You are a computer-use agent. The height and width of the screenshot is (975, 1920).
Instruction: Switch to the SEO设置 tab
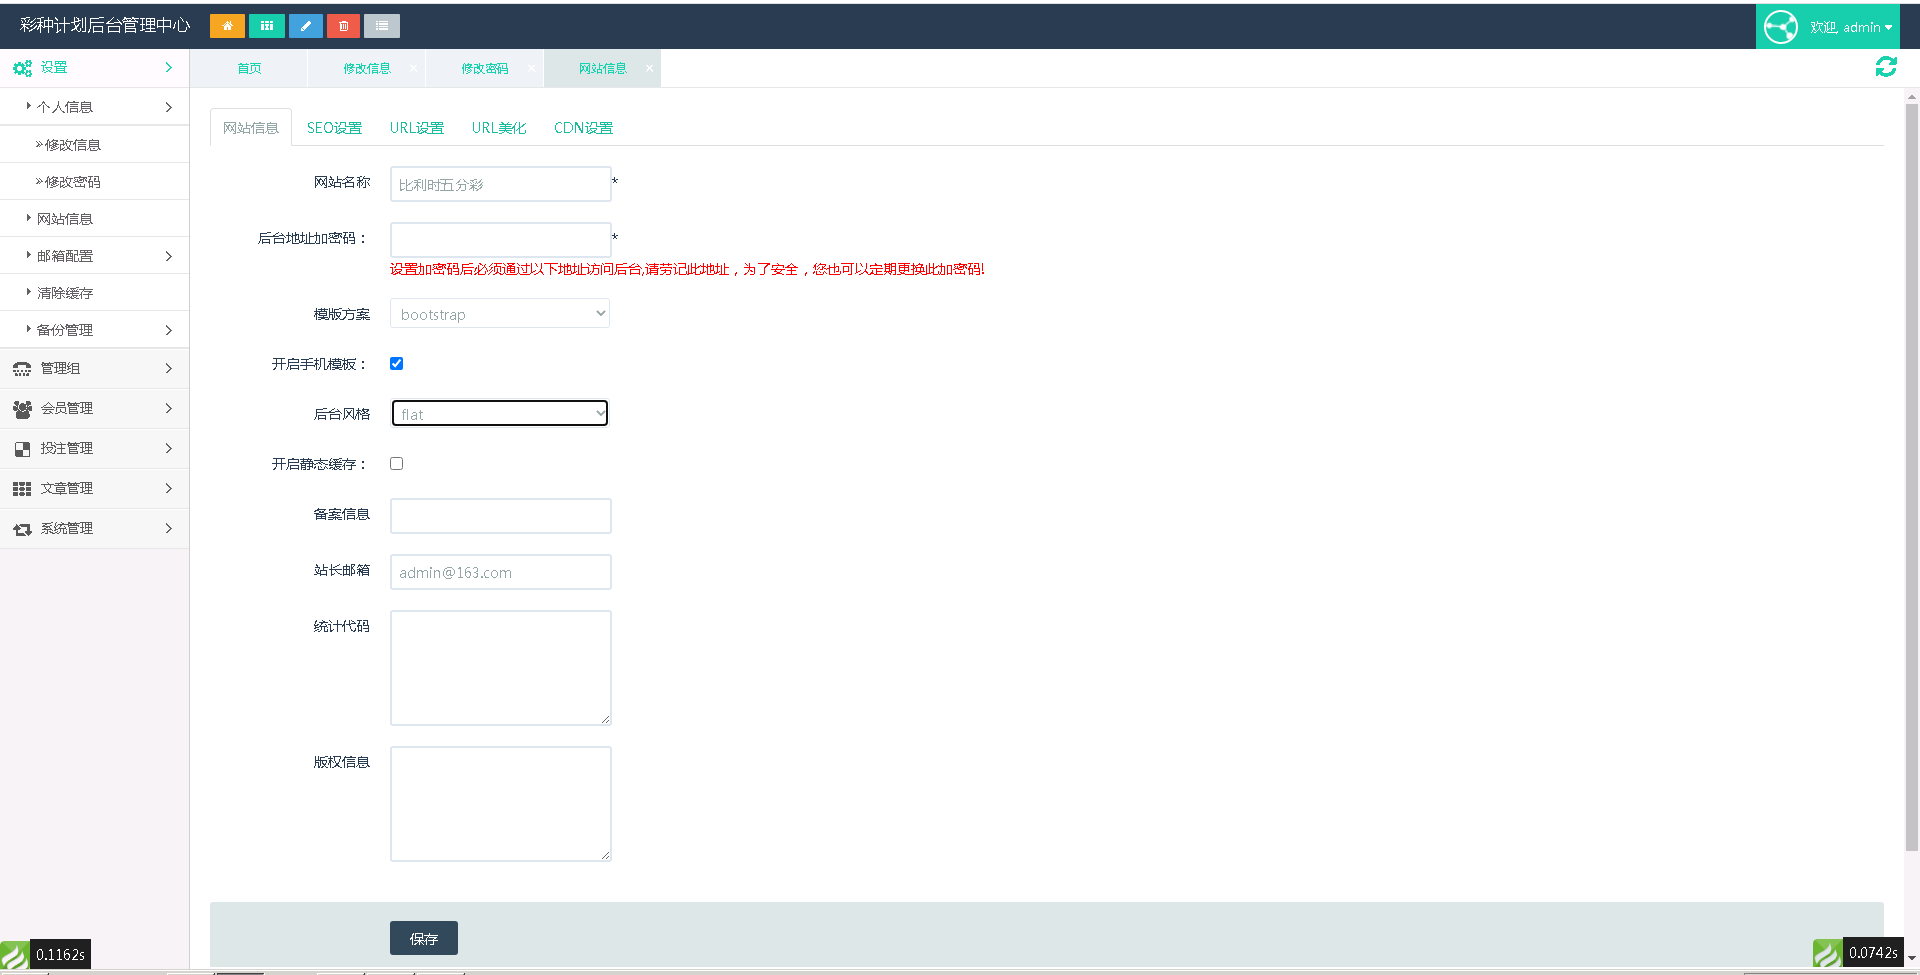pyautogui.click(x=334, y=128)
